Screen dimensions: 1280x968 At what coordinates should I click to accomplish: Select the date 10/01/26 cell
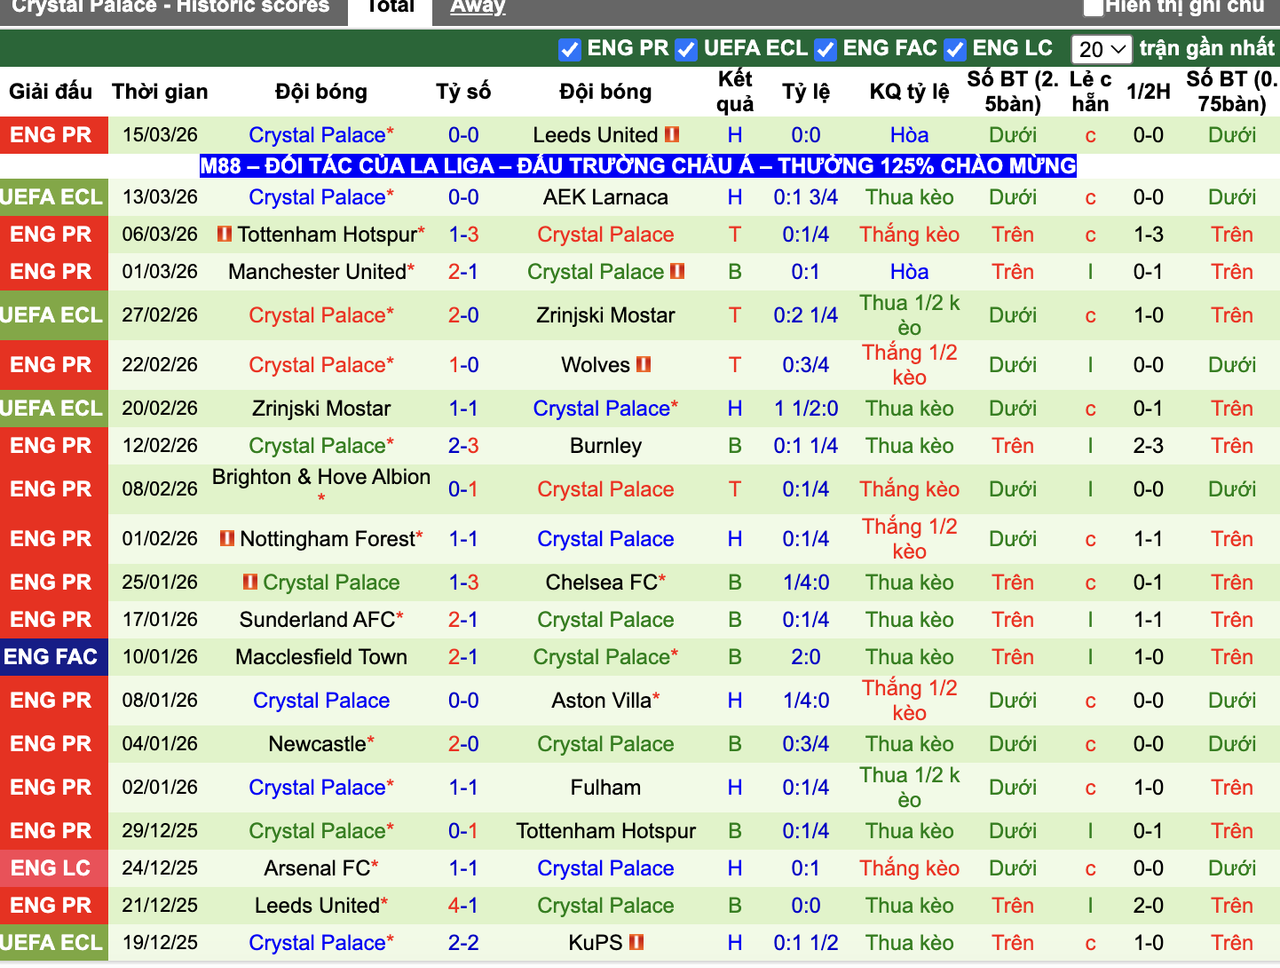[x=160, y=657]
